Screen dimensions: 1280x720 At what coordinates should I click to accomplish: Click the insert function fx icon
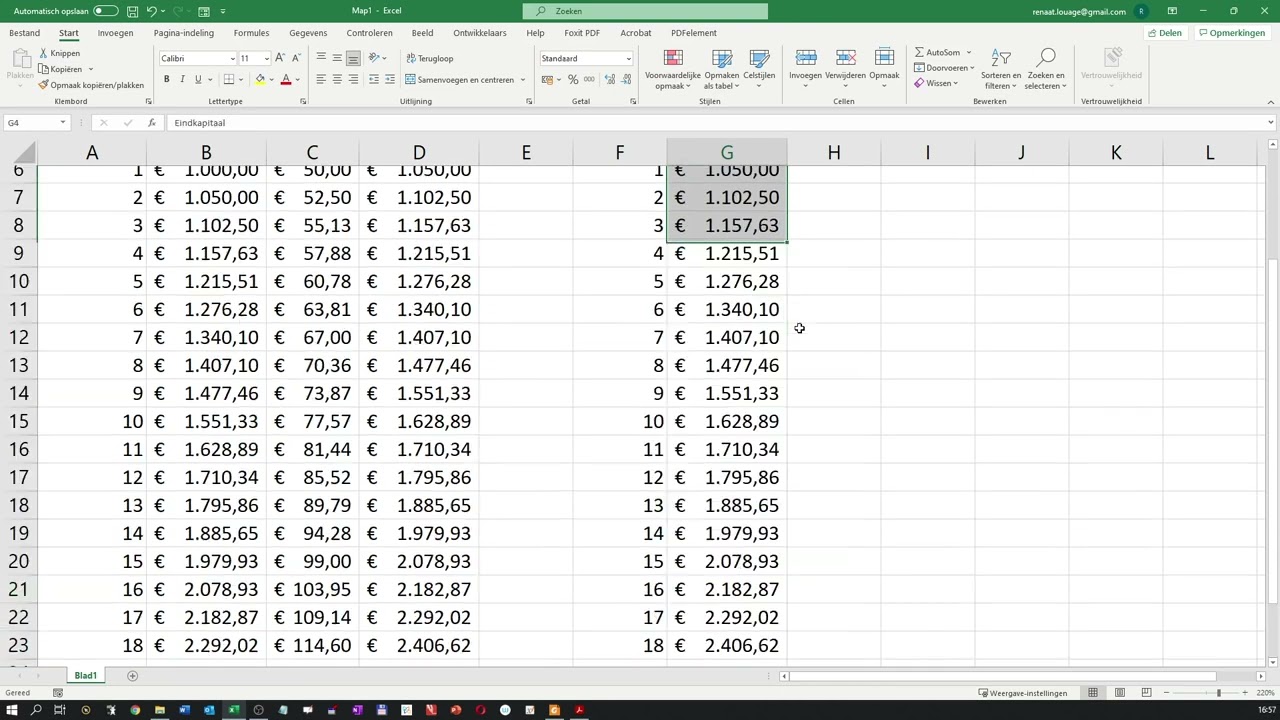152,123
